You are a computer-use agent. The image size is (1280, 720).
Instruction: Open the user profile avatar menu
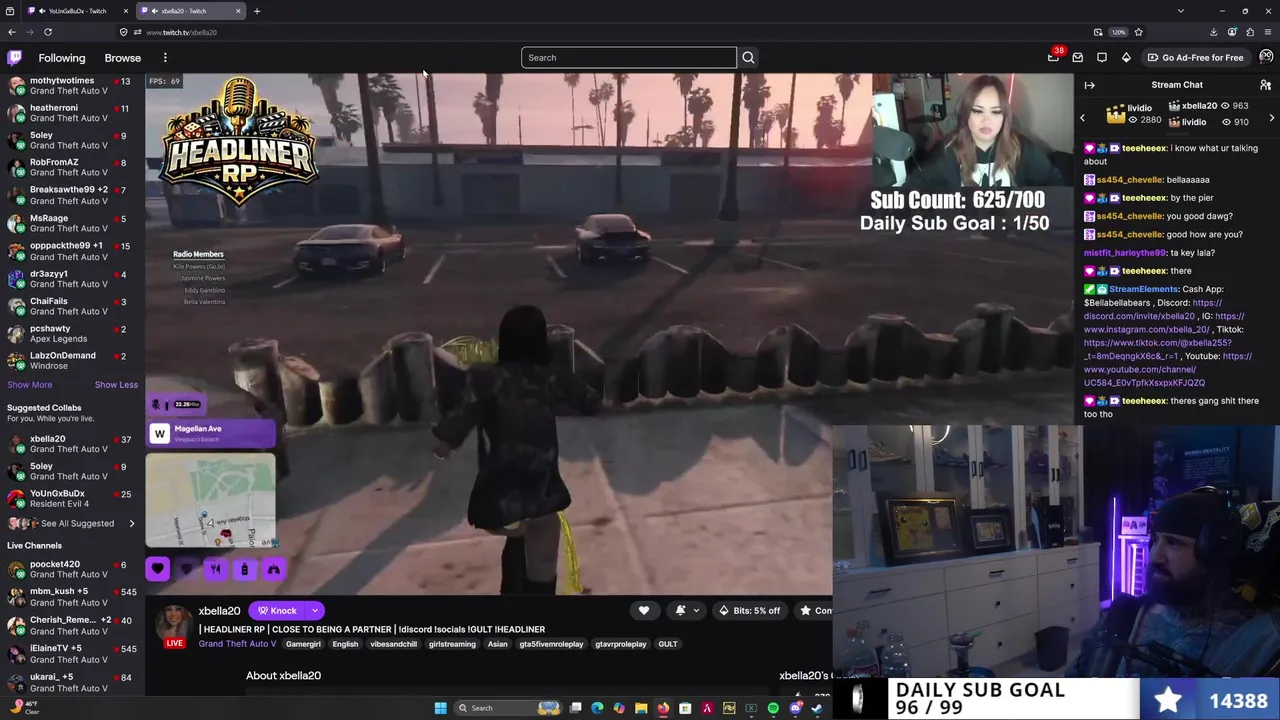1266,57
